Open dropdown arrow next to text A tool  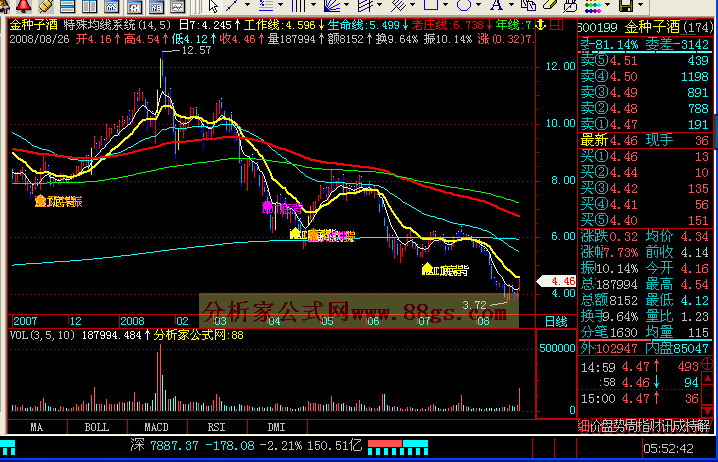pyautogui.click(x=511, y=4)
